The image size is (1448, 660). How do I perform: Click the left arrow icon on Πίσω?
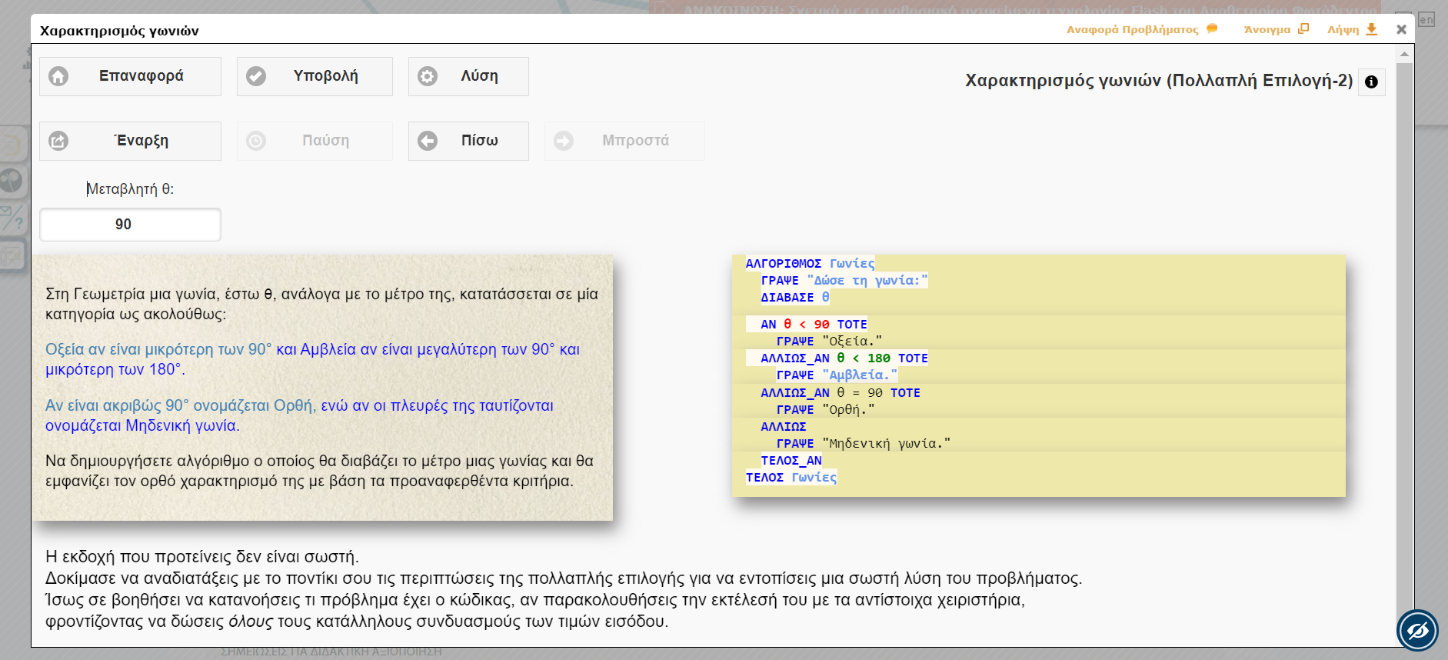pos(427,141)
